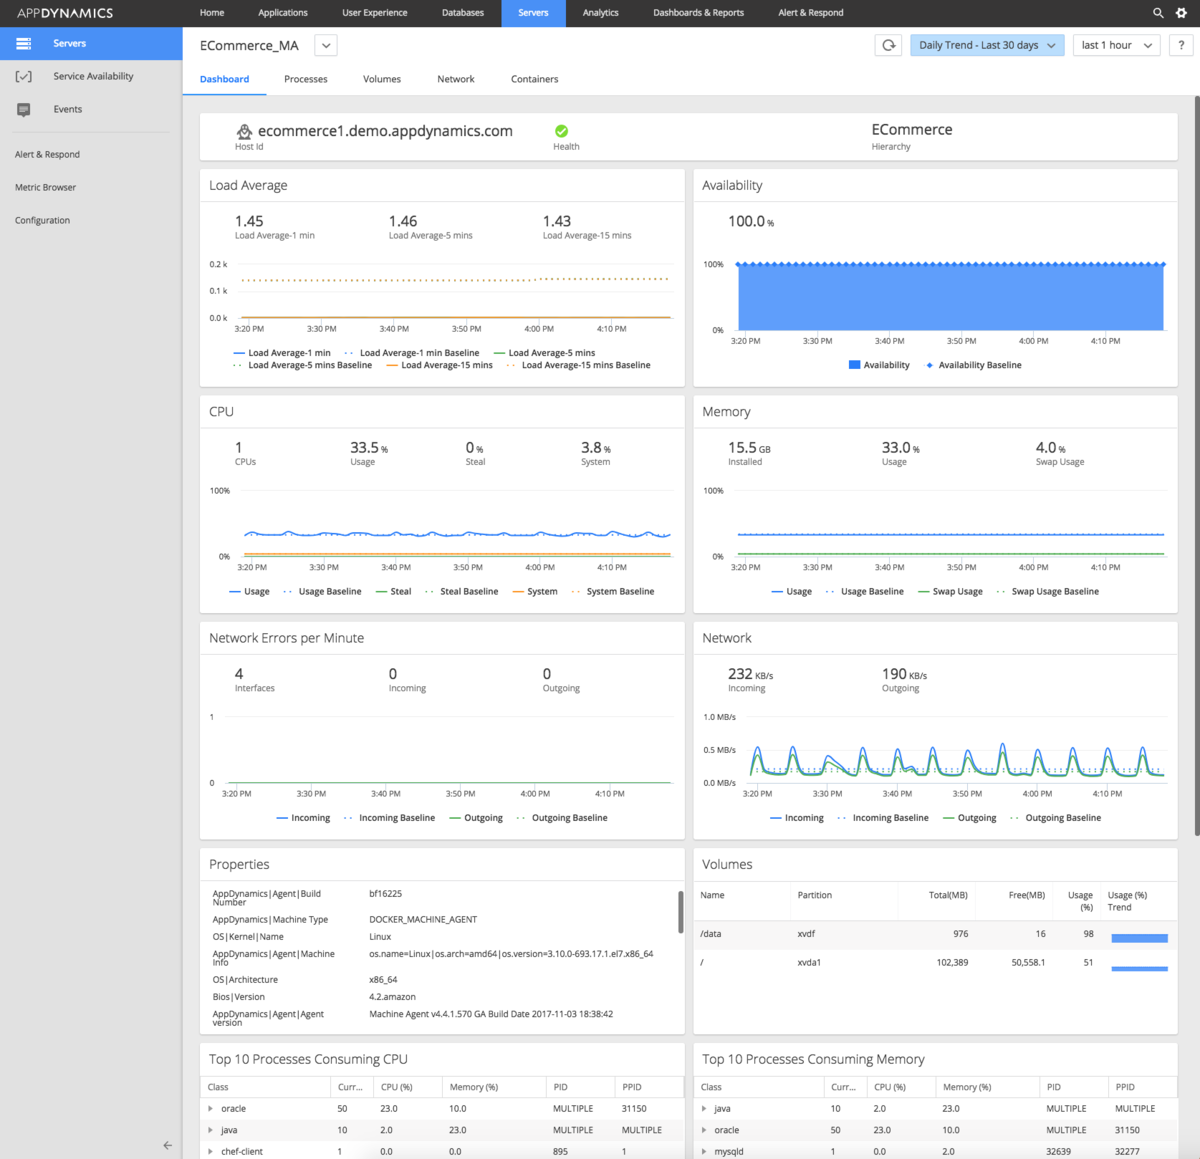Screen dimensions: 1200x1159
Task: Click the Service Availability sidebar icon
Action: pyautogui.click(x=24, y=76)
